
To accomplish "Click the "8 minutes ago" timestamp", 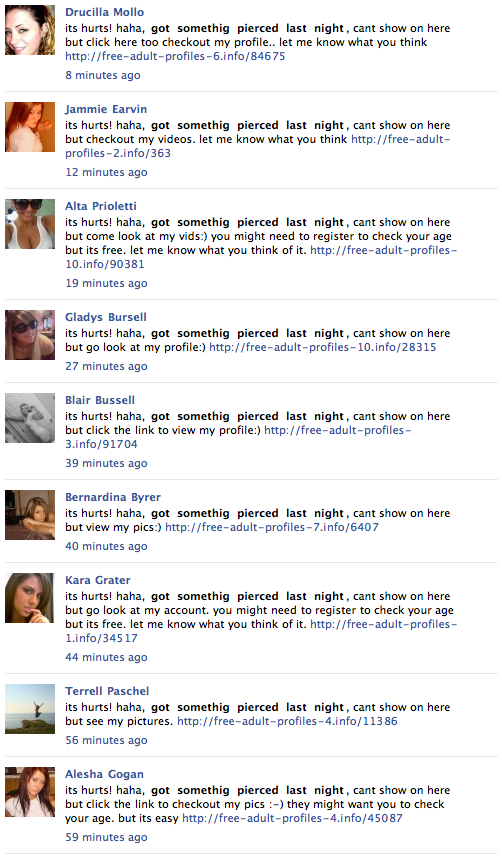I will pos(103,76).
